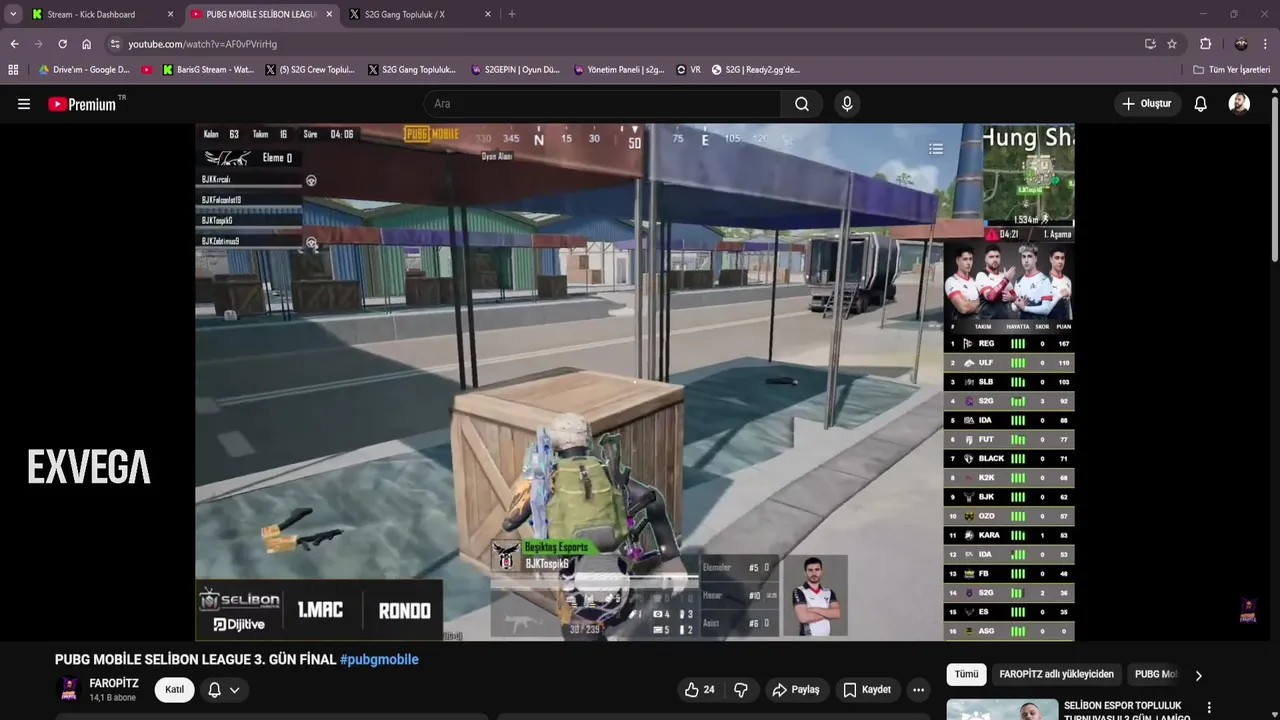Open notification preference bell dropdown
This screenshot has width=1280, height=720.
click(224, 690)
